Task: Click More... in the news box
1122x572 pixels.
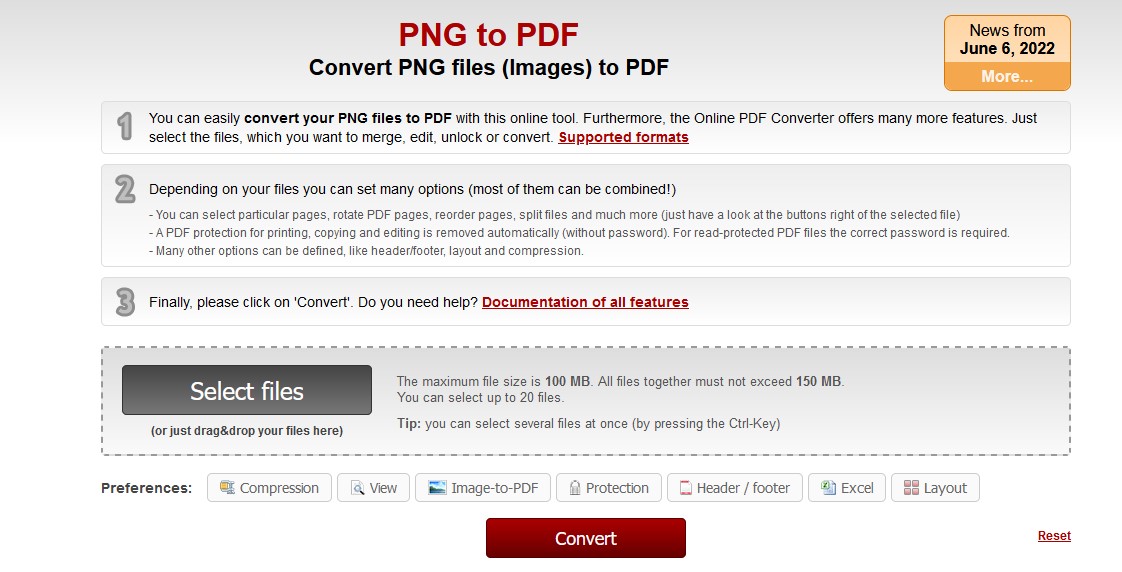Action: (1007, 77)
